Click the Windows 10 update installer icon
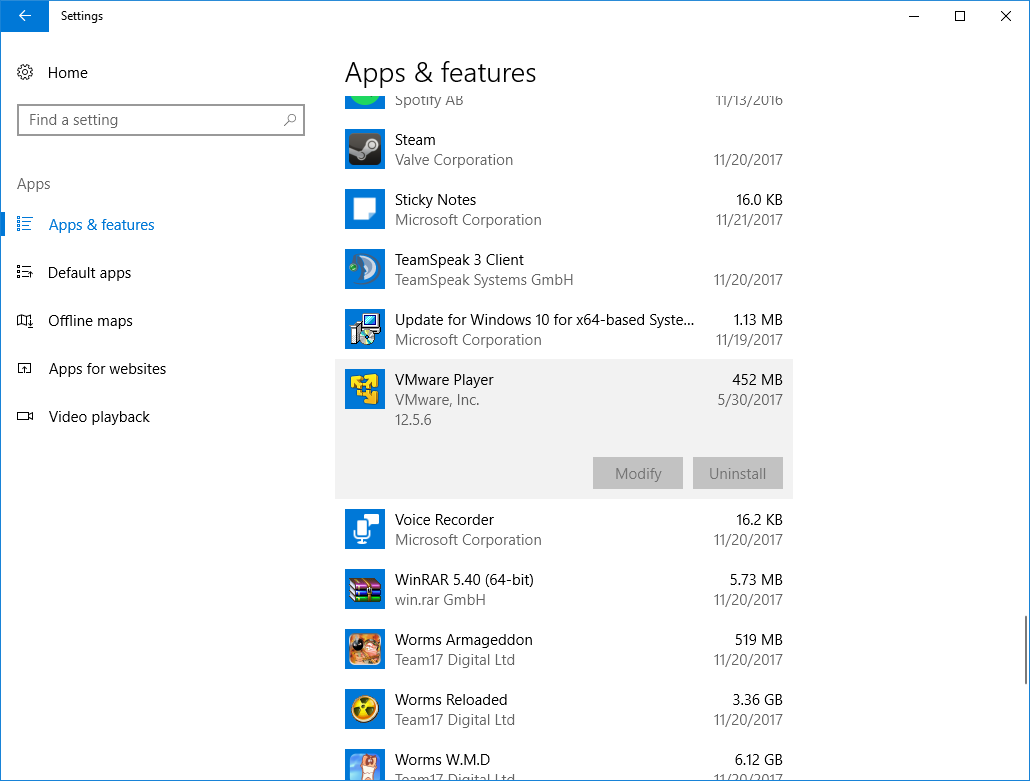The width and height of the screenshot is (1030, 781). (365, 329)
